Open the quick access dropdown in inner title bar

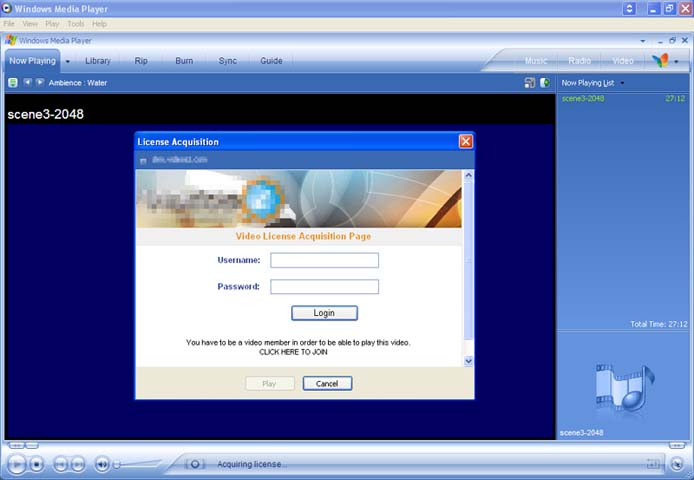(x=643, y=41)
